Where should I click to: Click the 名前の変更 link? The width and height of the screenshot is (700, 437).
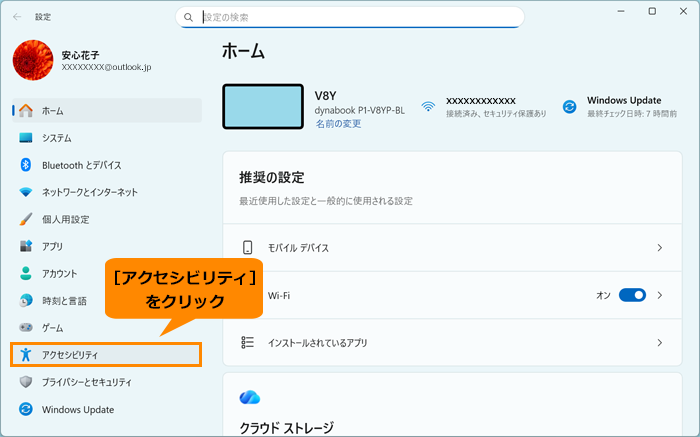pos(338,124)
